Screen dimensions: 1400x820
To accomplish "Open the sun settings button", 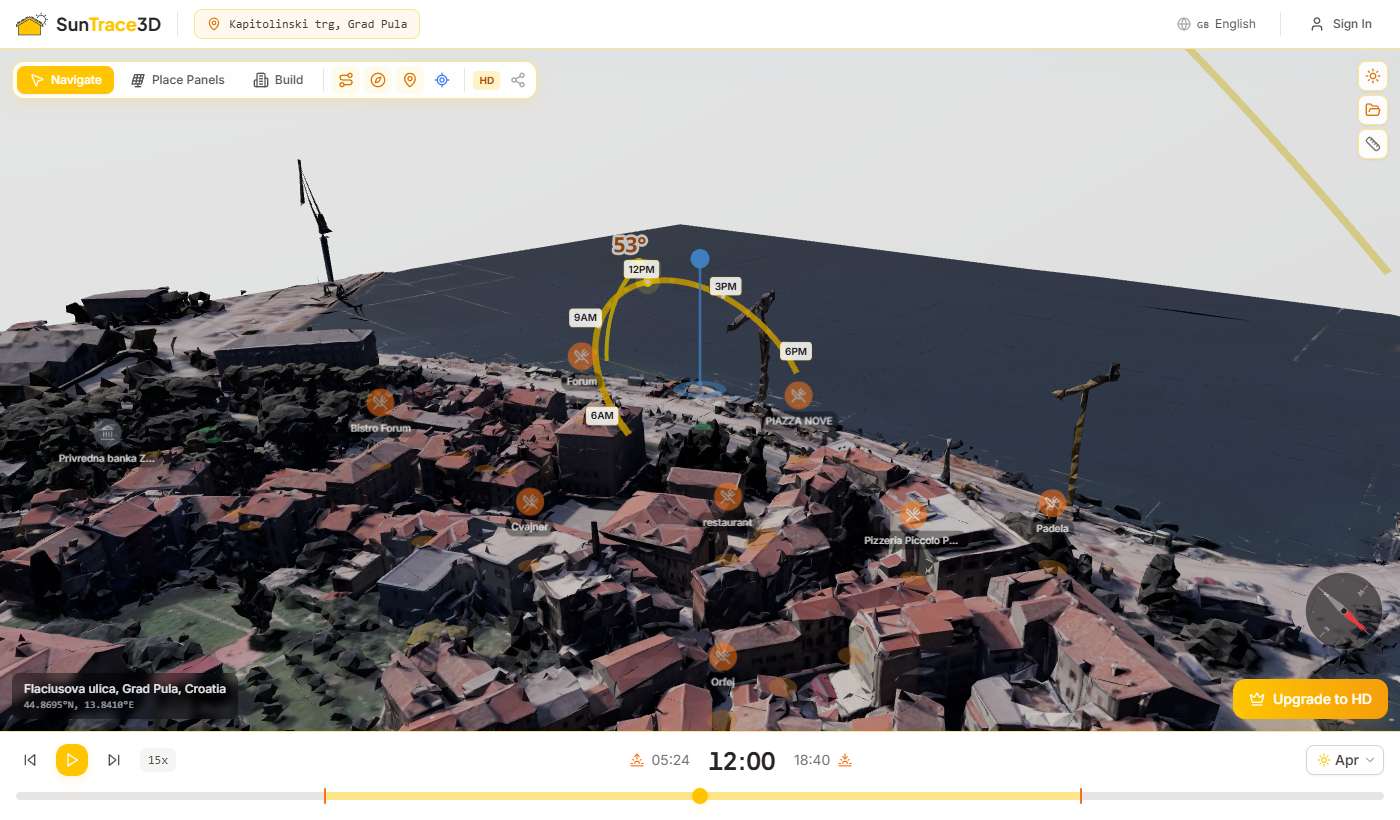I will (1373, 76).
